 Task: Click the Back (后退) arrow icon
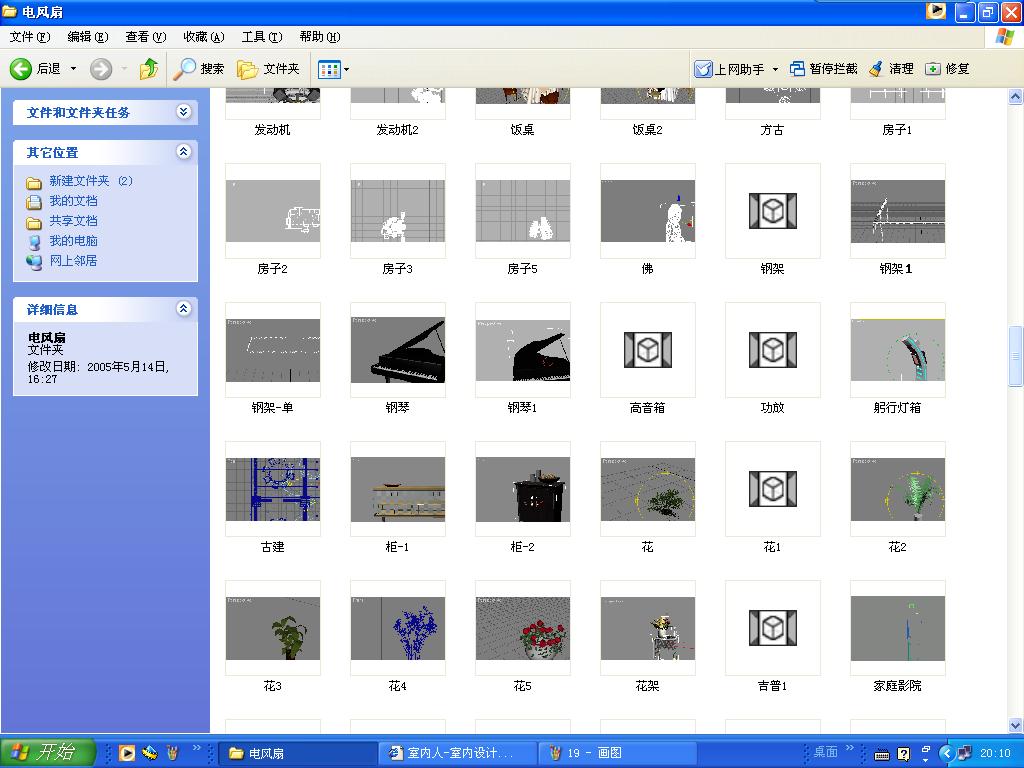[x=20, y=69]
